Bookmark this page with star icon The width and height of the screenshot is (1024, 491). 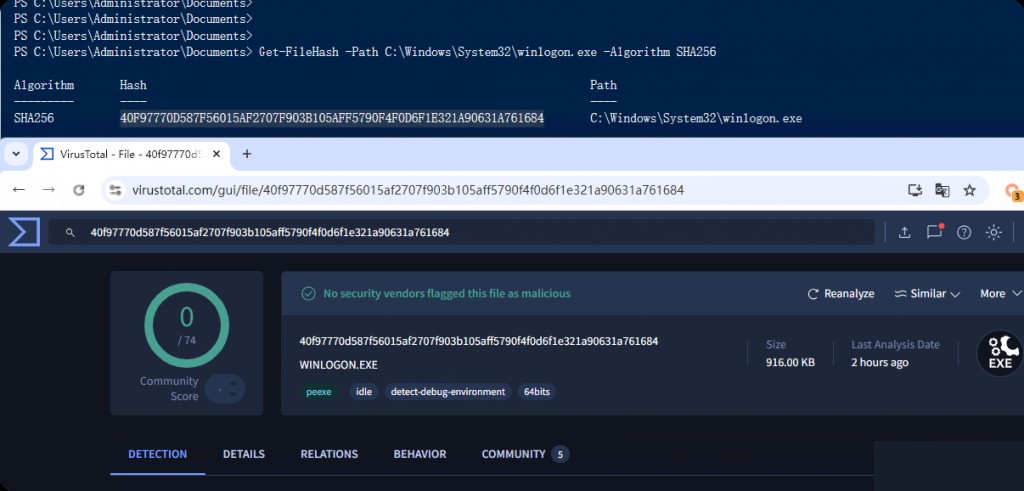(970, 190)
